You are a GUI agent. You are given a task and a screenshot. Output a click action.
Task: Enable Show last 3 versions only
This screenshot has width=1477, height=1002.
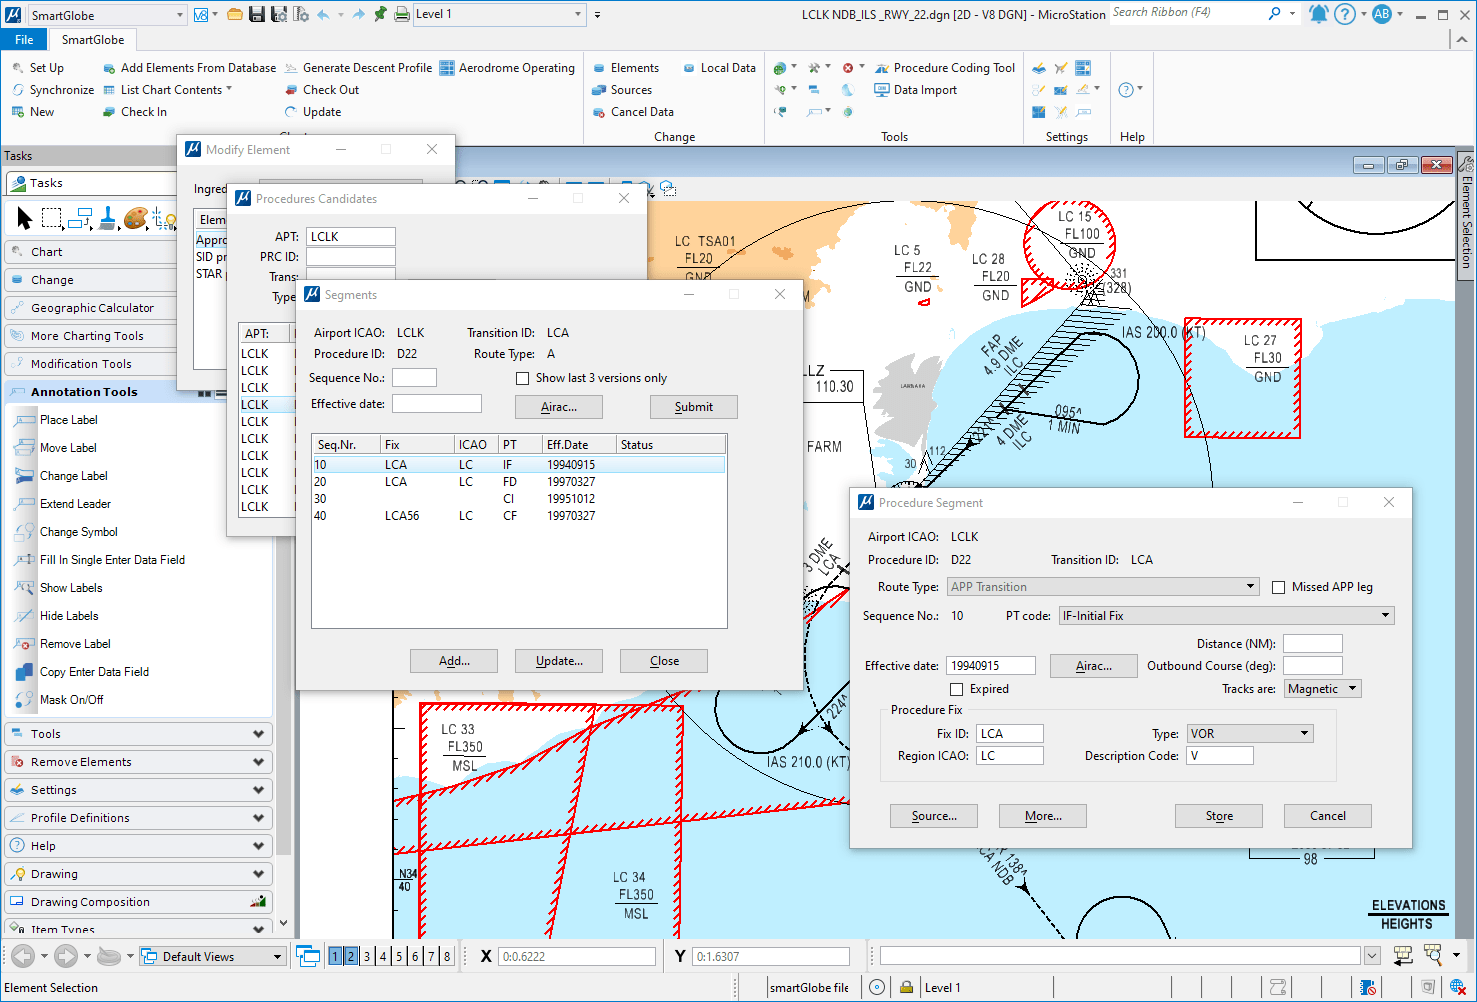pyautogui.click(x=522, y=378)
